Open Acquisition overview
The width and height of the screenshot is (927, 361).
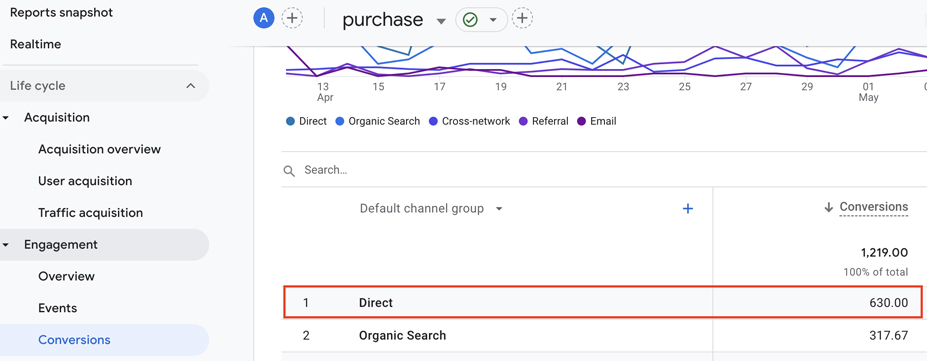click(99, 149)
